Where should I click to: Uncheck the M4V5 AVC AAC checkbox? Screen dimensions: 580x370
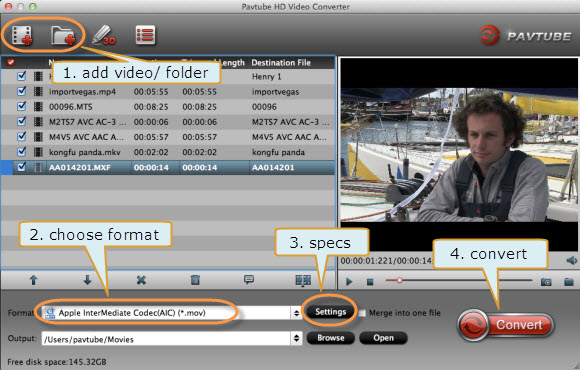(x=21, y=137)
